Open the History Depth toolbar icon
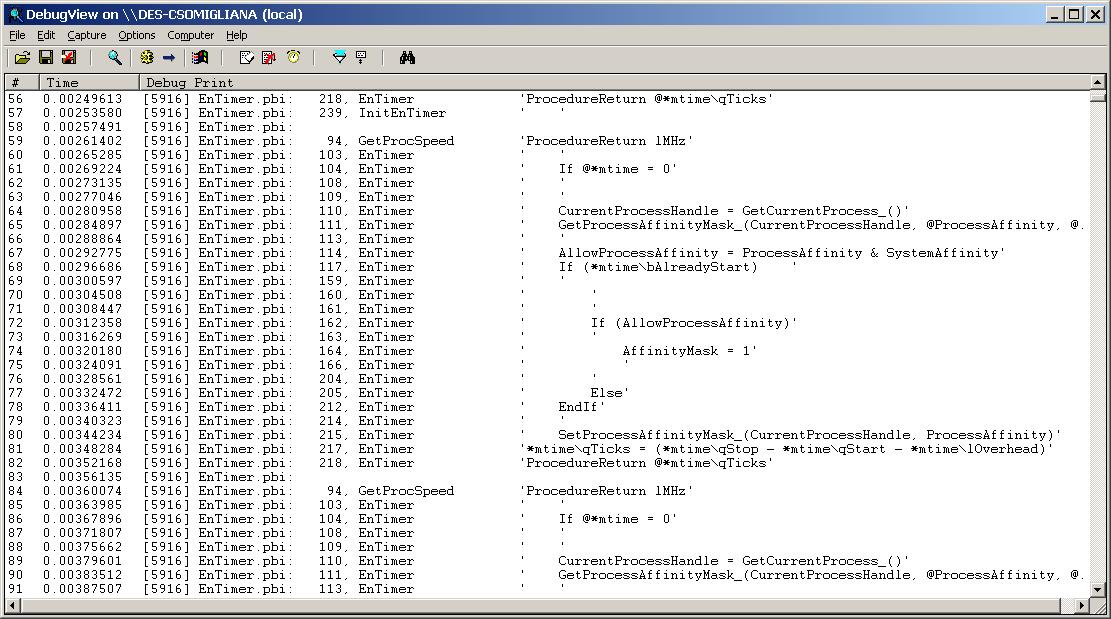 click(361, 57)
